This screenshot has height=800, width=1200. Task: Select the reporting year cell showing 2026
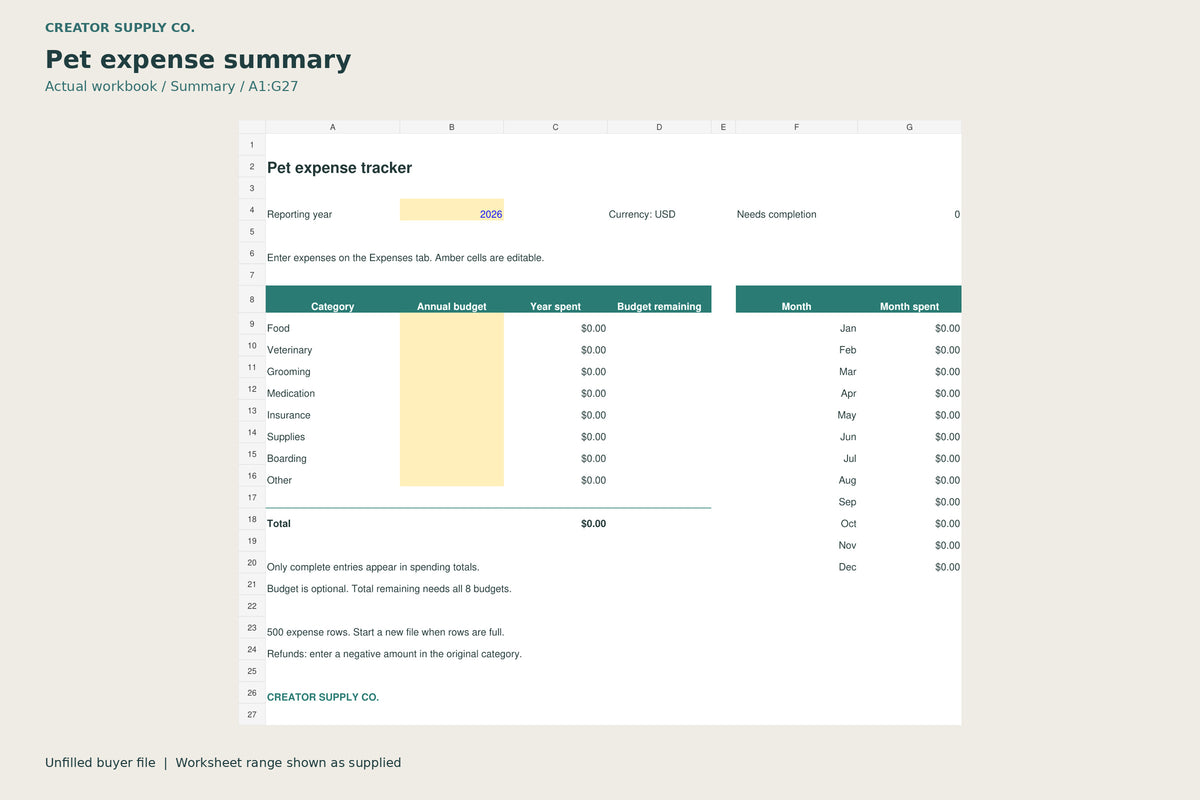click(x=452, y=210)
